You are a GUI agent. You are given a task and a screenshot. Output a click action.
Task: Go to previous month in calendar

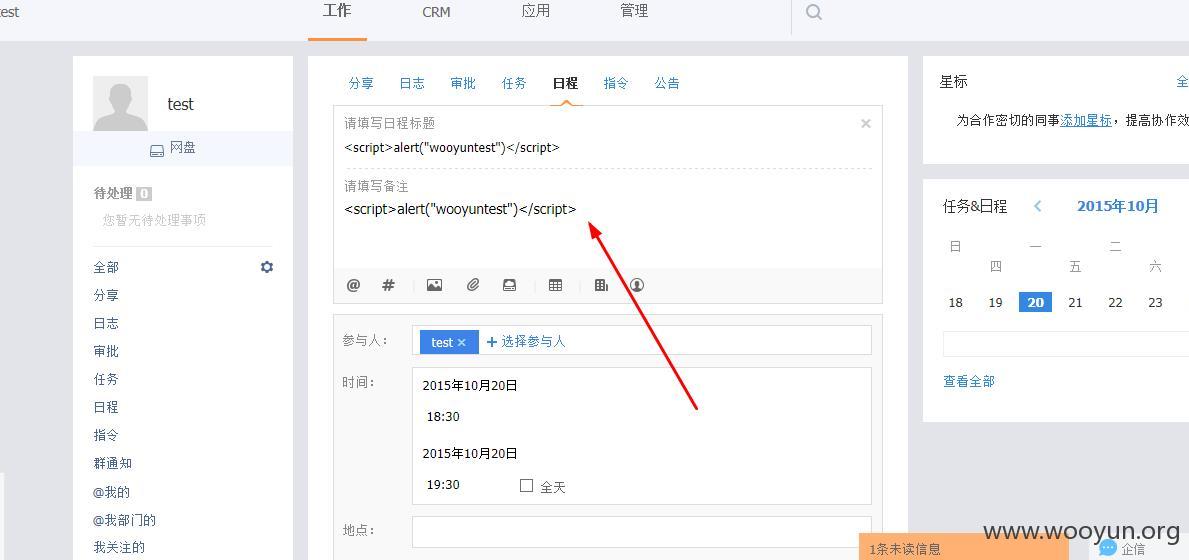(1037, 206)
